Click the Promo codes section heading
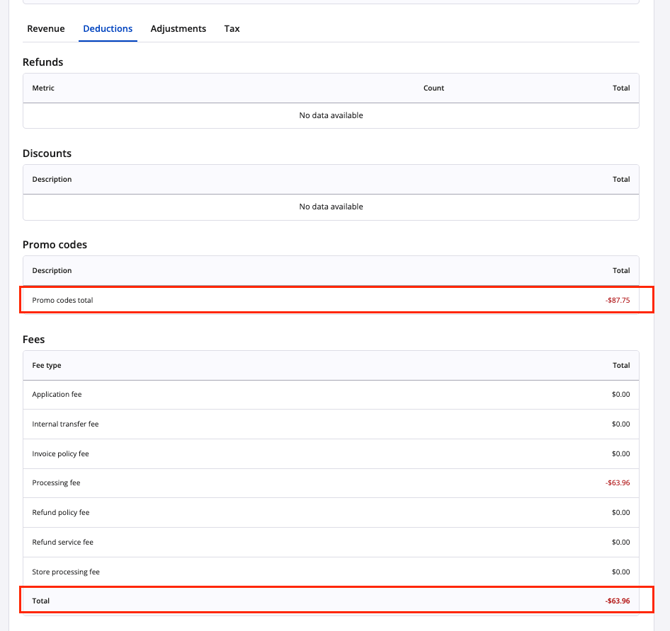 [55, 245]
